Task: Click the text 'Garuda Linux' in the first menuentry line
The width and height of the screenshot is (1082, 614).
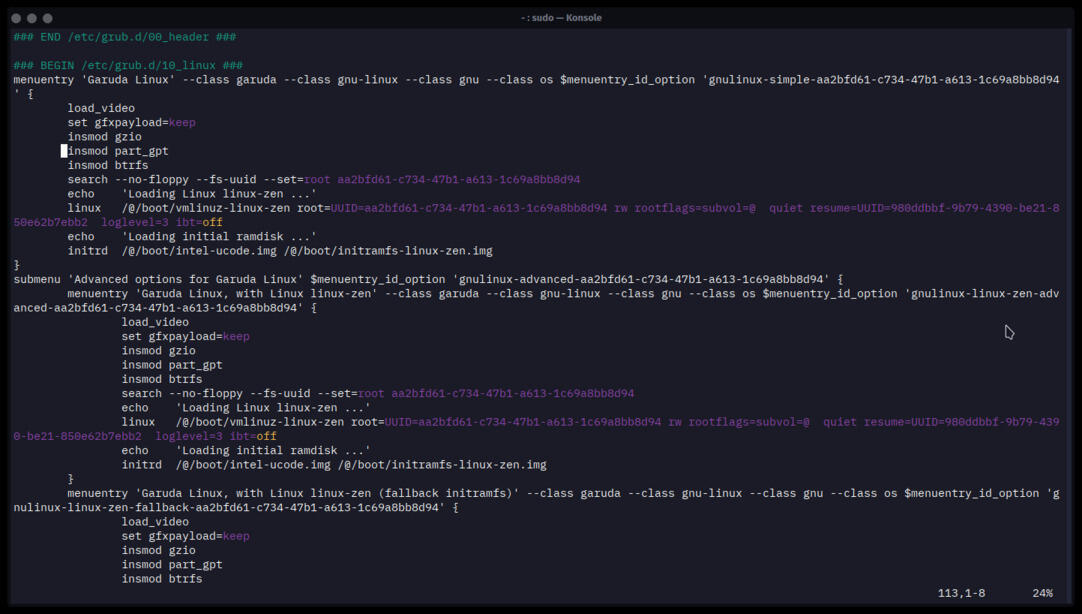Action: [x=128, y=80]
